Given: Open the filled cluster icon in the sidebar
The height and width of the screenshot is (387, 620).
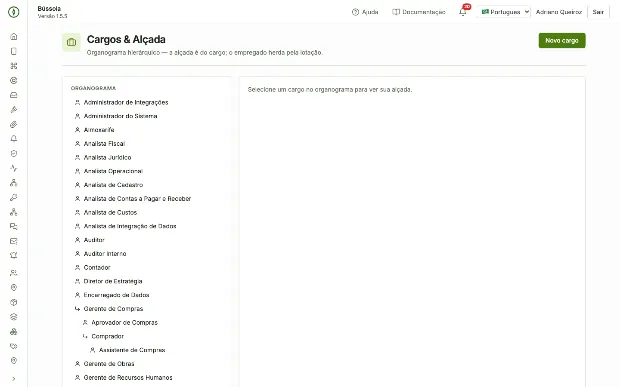Looking at the screenshot, I should point(13,331).
